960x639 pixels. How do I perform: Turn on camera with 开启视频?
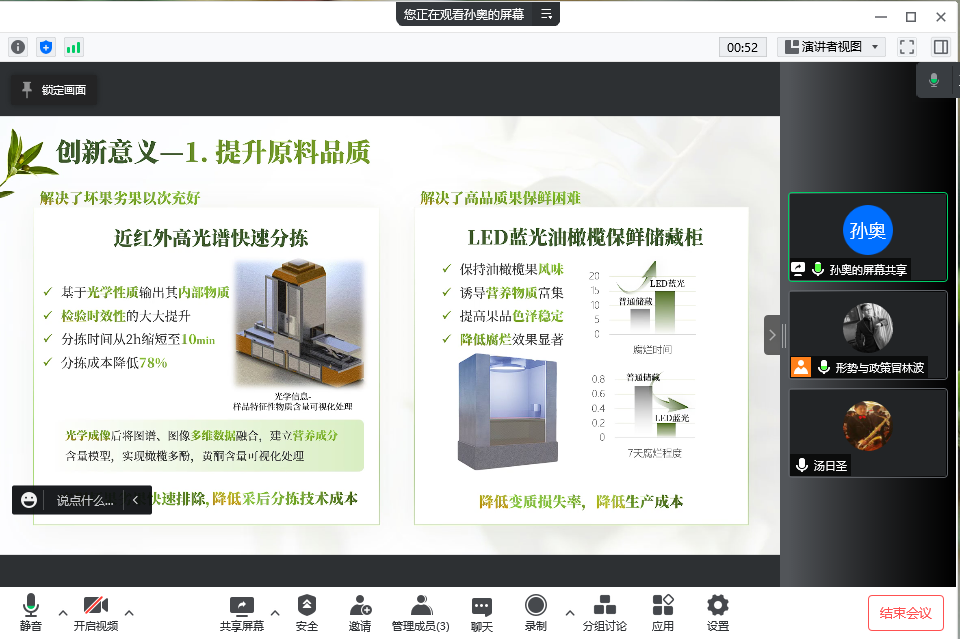coord(96,612)
